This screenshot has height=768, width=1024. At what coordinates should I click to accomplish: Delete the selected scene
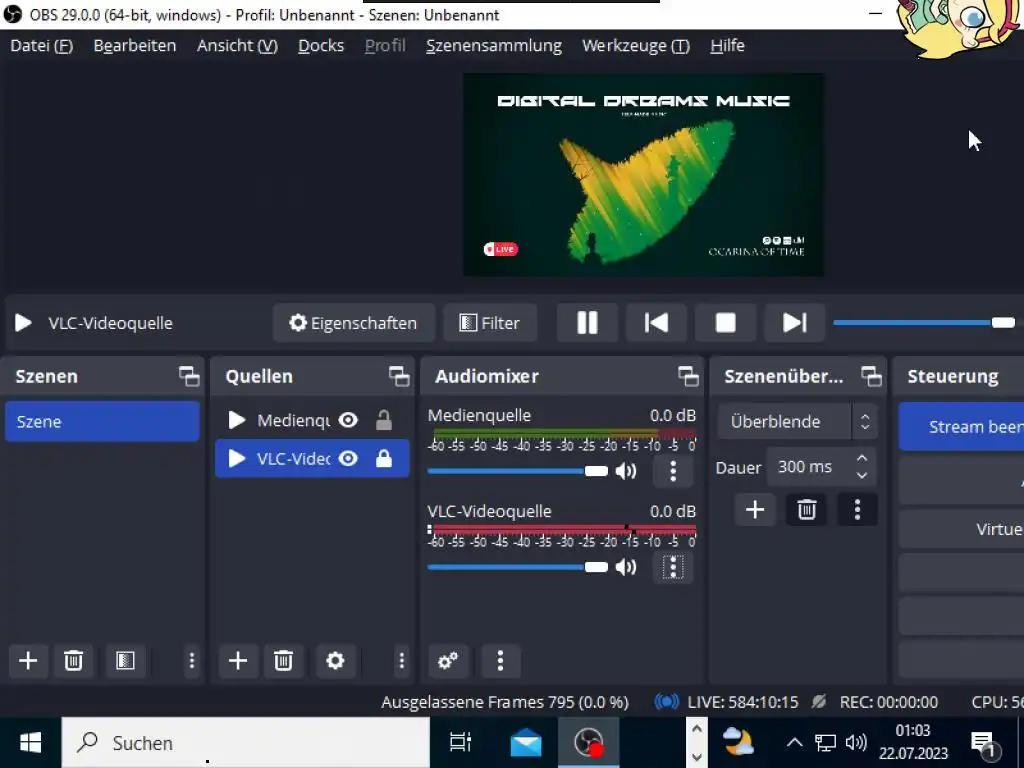pyautogui.click(x=74, y=661)
